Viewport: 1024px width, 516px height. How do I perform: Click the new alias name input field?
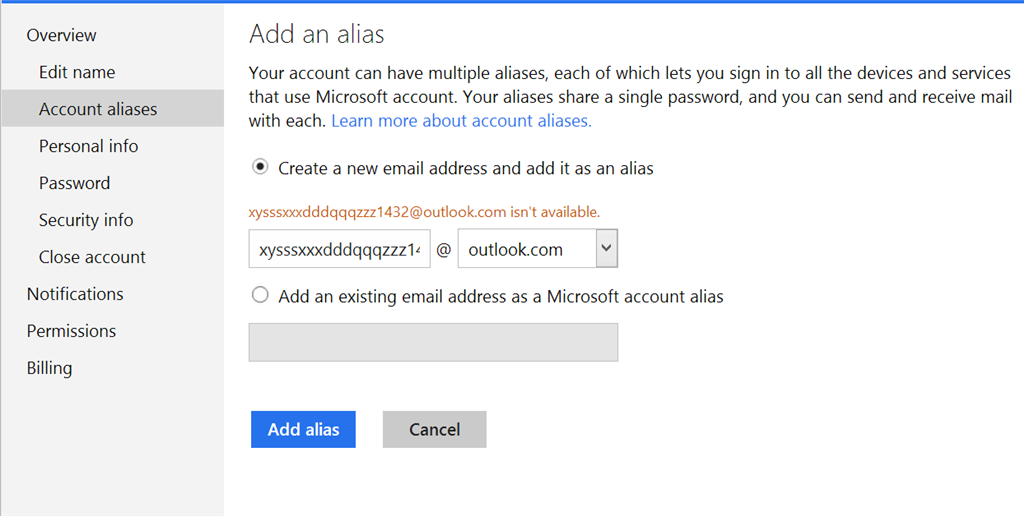[340, 248]
